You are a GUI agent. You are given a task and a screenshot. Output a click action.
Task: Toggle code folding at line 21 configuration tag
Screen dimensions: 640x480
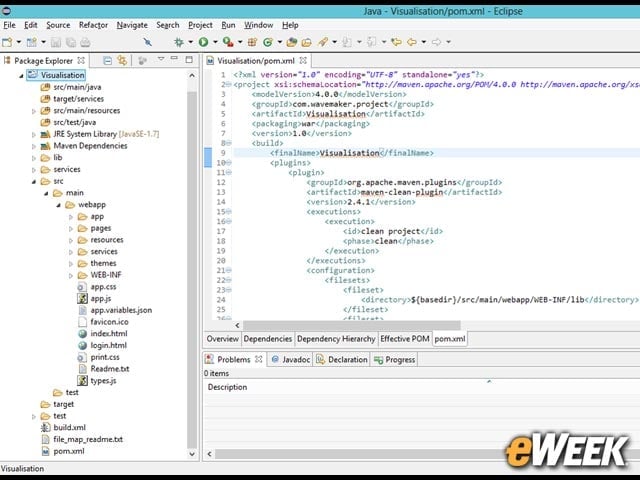point(229,271)
